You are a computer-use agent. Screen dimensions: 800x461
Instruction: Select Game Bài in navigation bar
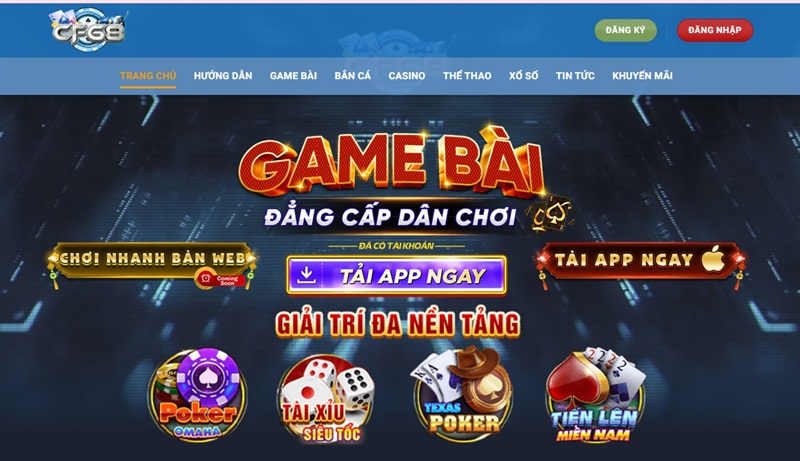click(293, 76)
